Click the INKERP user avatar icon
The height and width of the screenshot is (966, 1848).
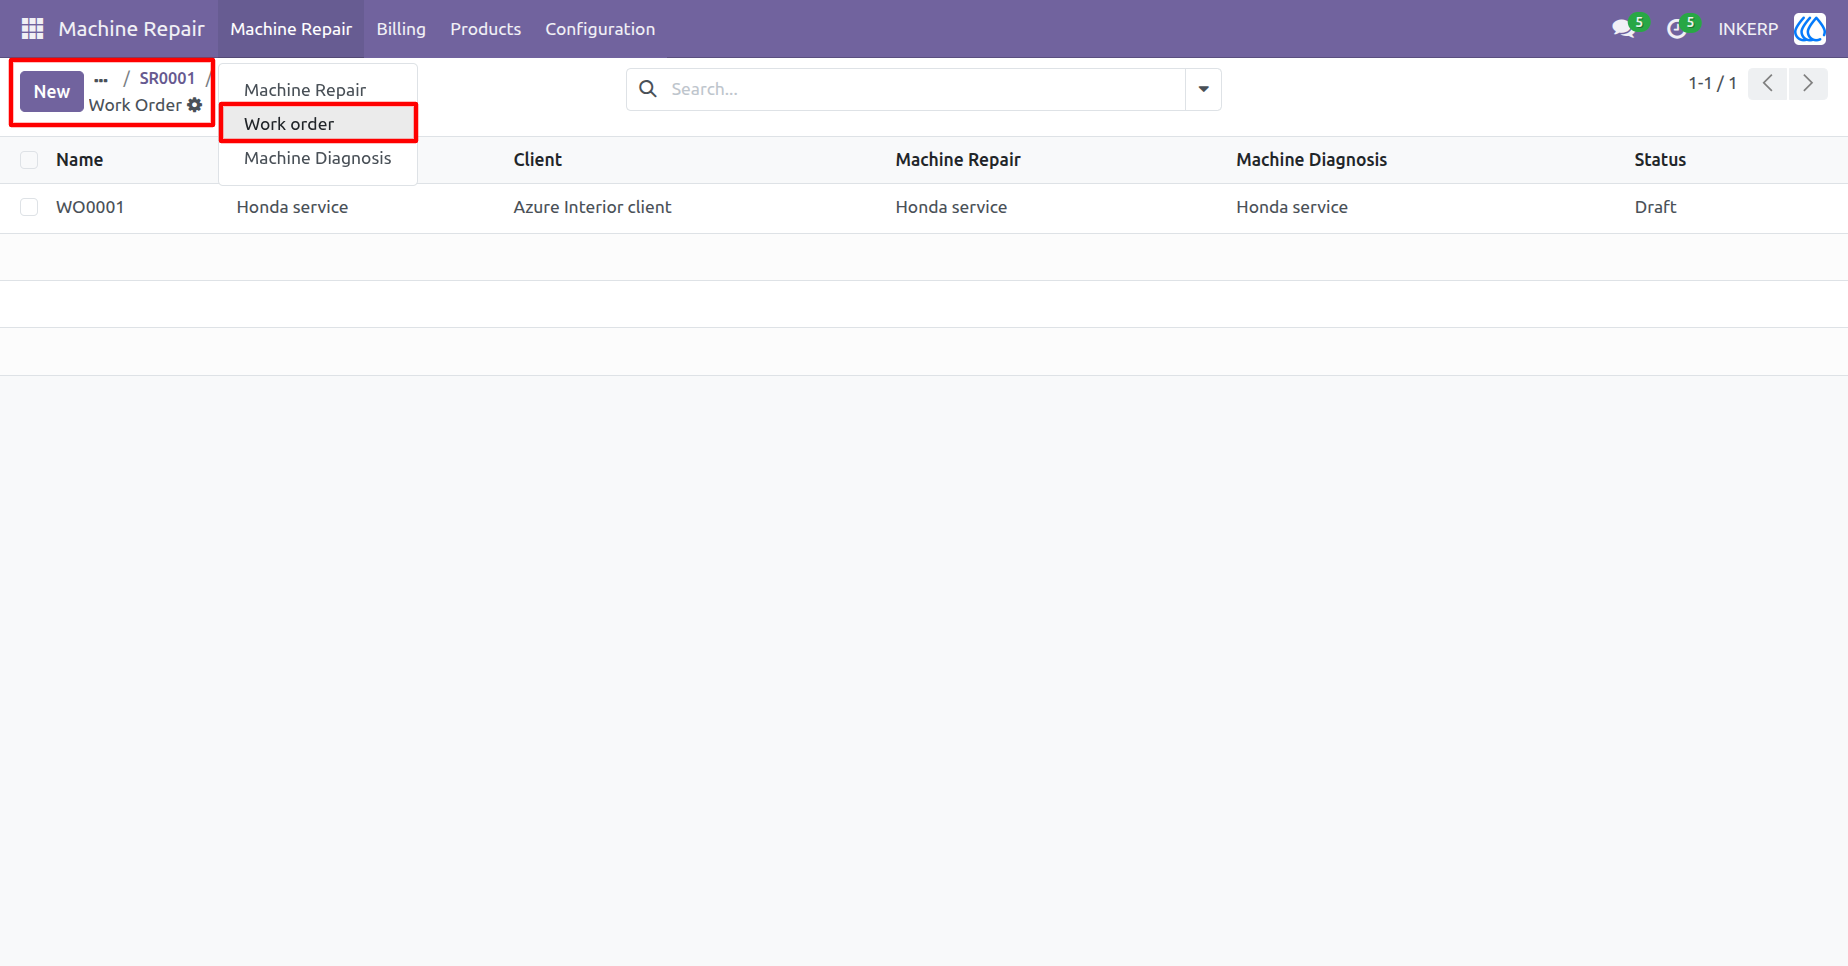(1810, 29)
